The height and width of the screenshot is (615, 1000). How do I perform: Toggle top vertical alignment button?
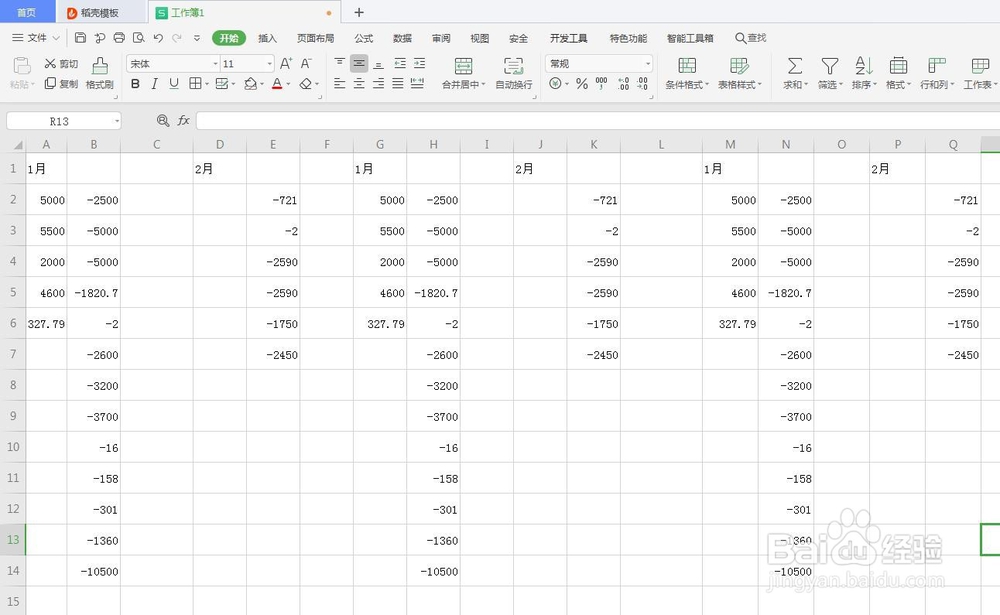[x=339, y=63]
